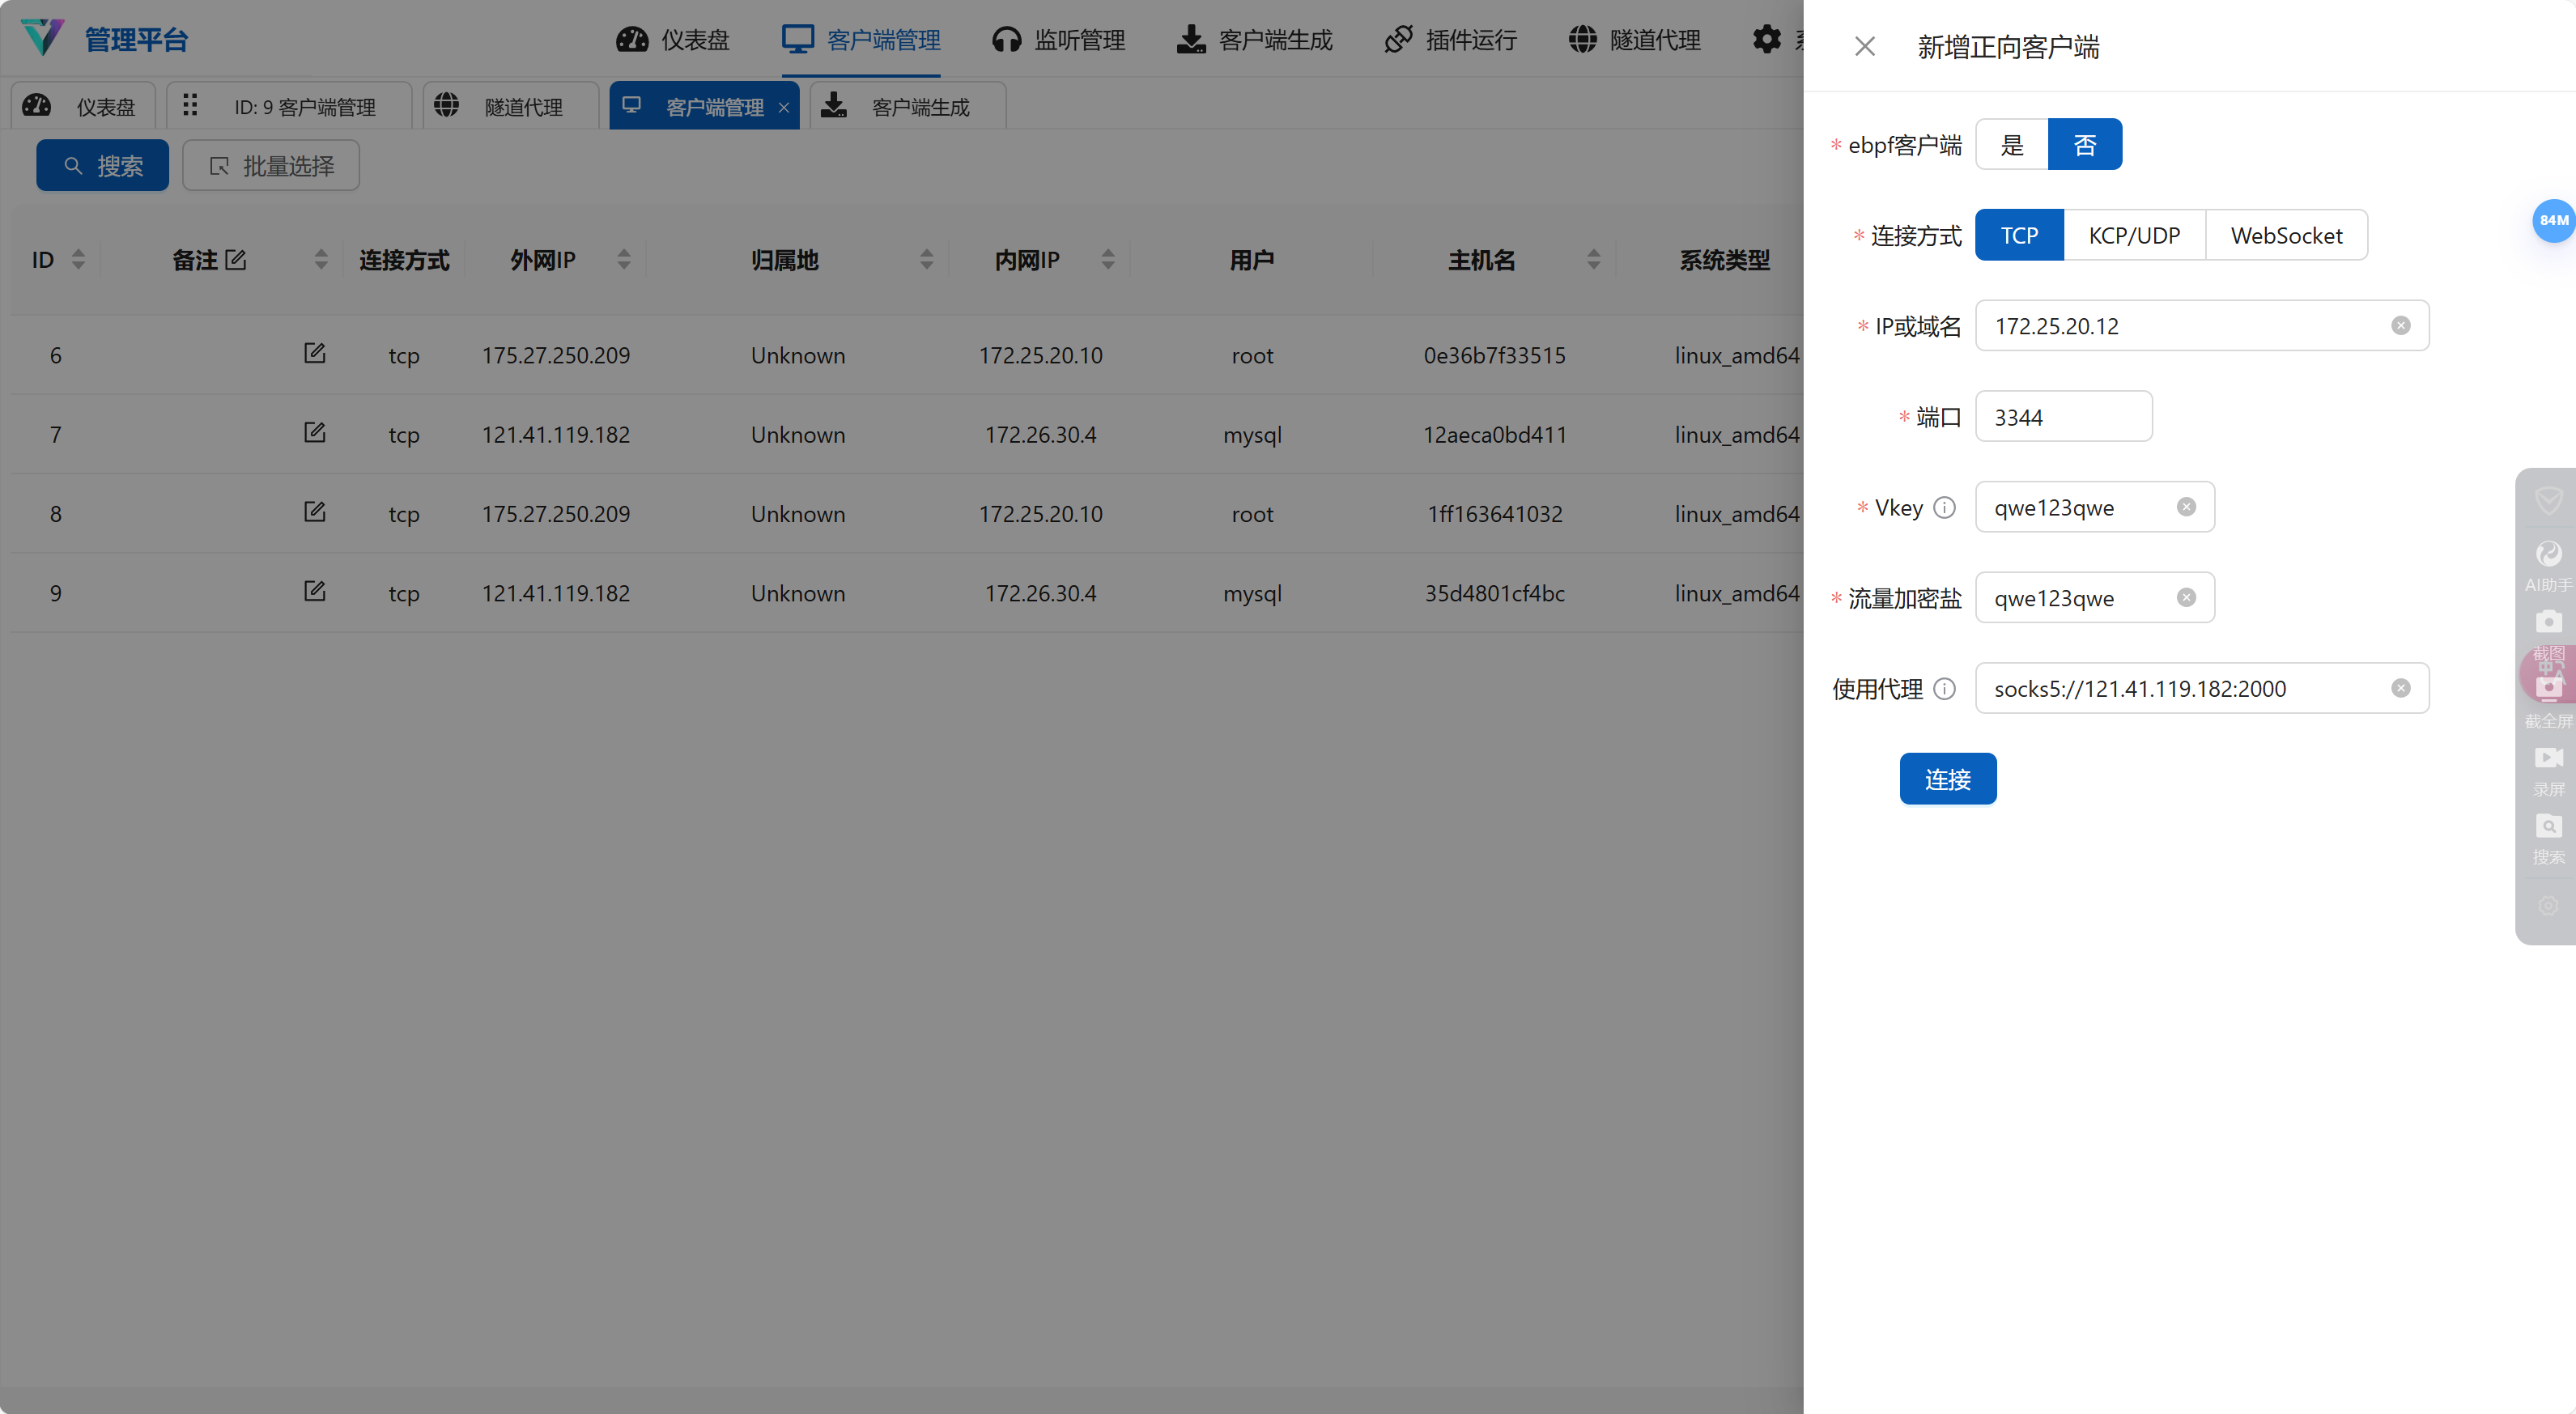
Task: Click the Vkey info help icon
Action: click(1944, 508)
